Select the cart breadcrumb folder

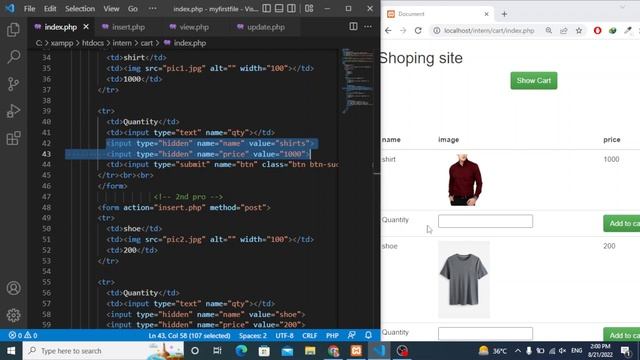147,43
